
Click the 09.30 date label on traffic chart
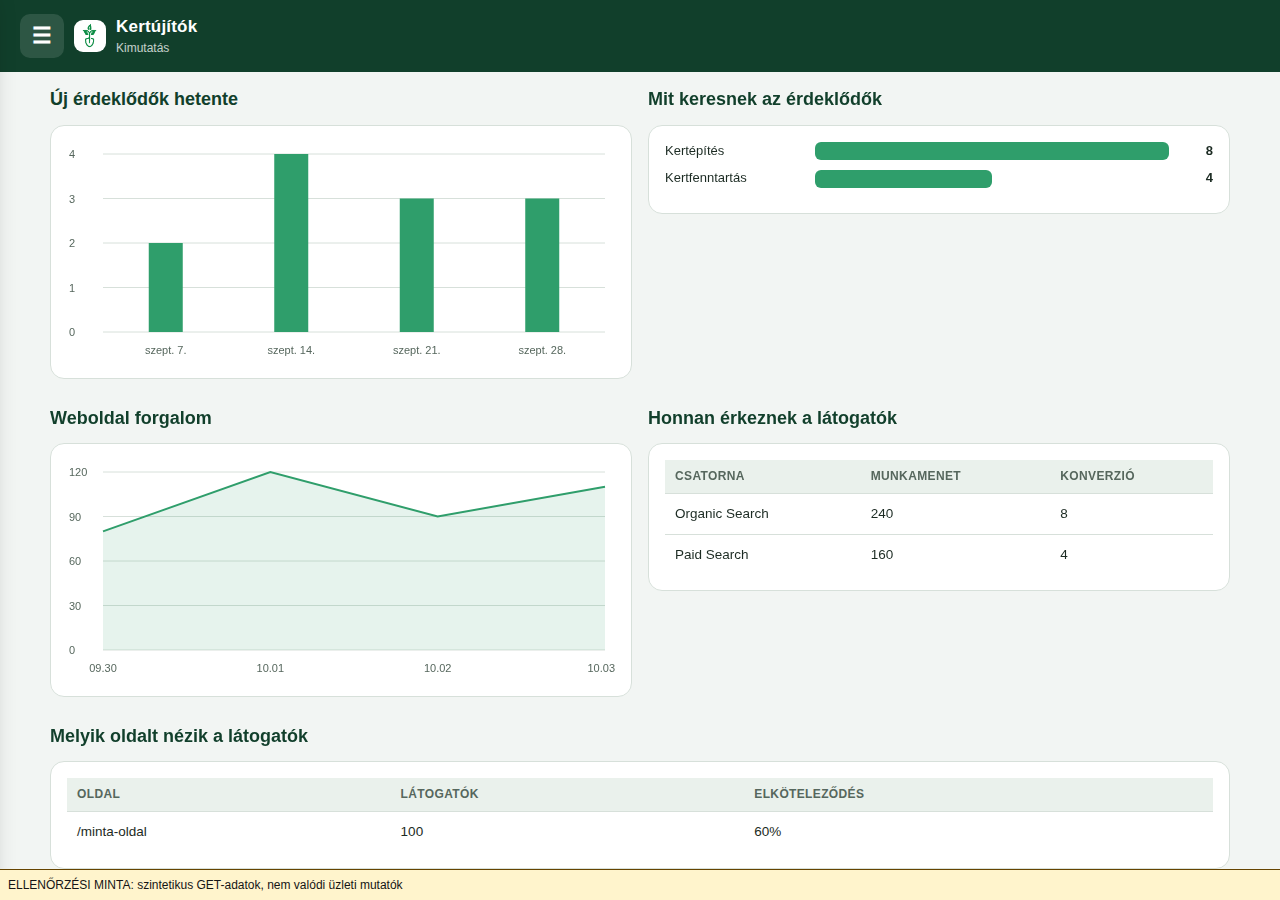click(x=103, y=668)
